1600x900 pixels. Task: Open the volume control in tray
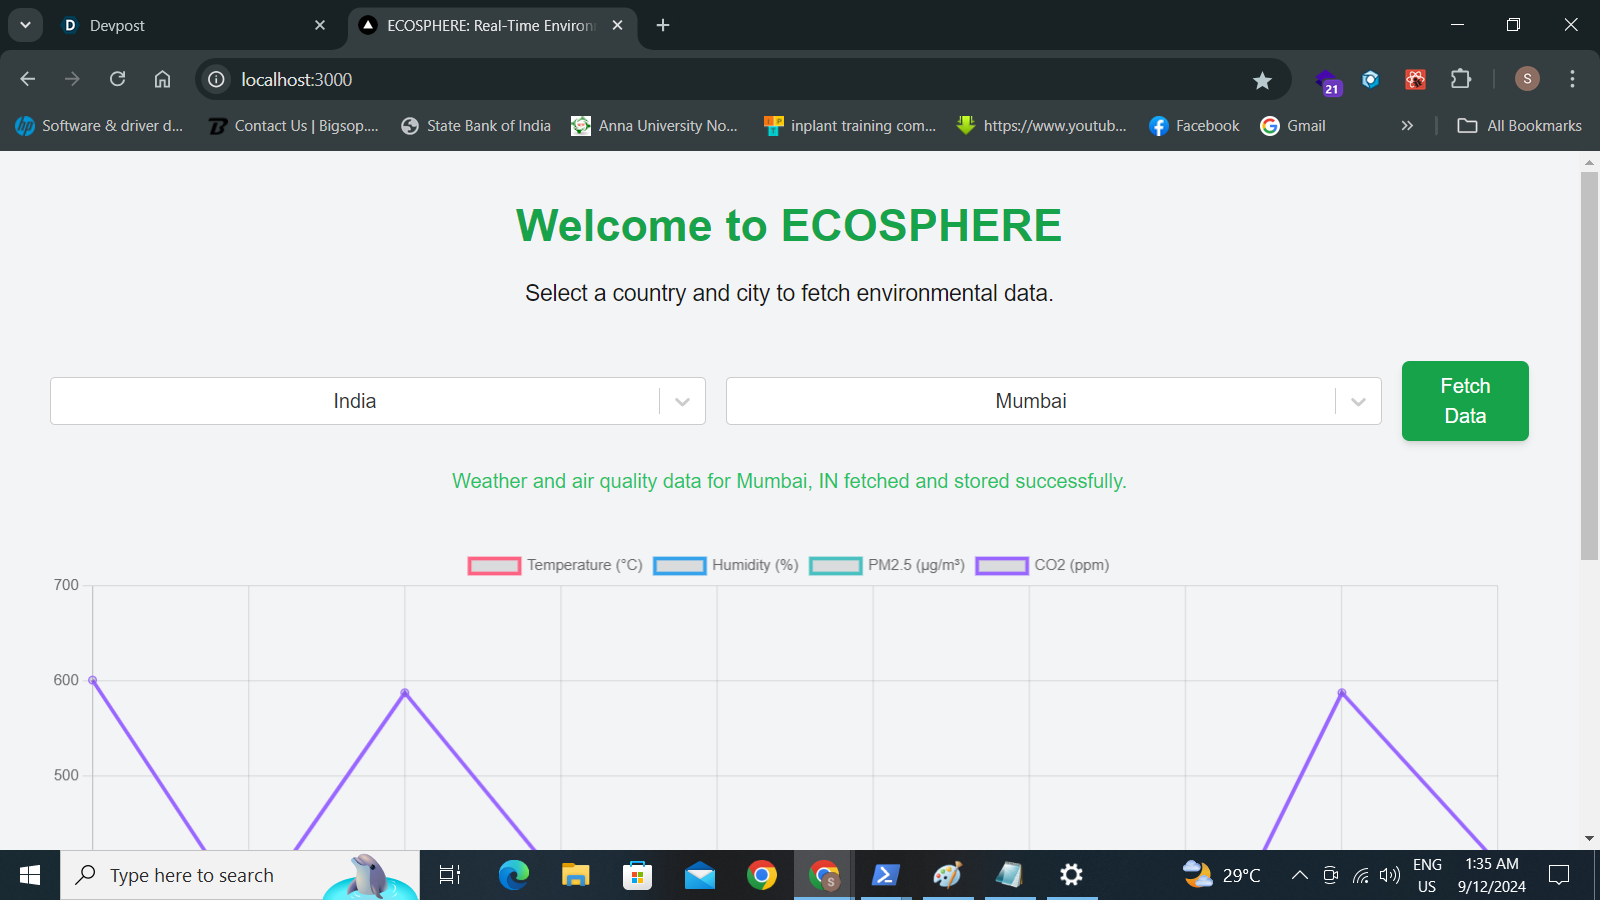coord(1389,875)
